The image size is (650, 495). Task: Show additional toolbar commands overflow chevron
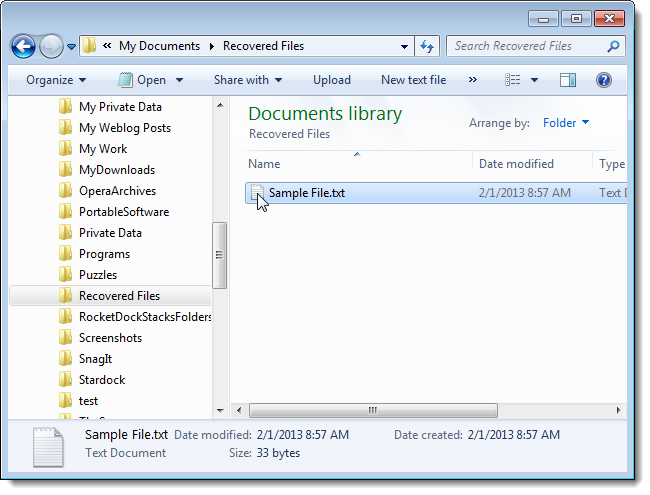[x=473, y=80]
